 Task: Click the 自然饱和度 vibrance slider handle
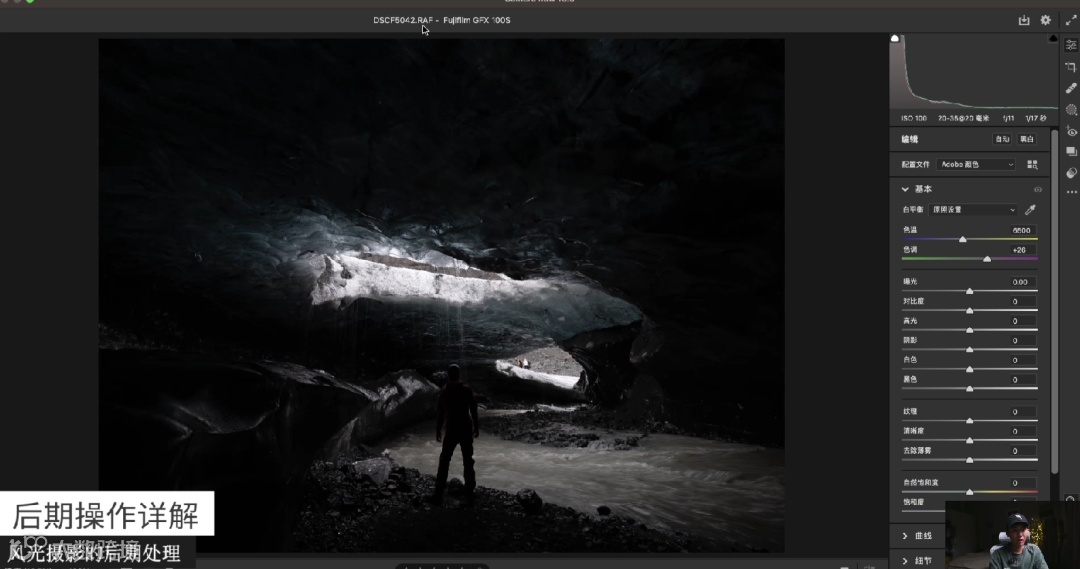(x=970, y=492)
